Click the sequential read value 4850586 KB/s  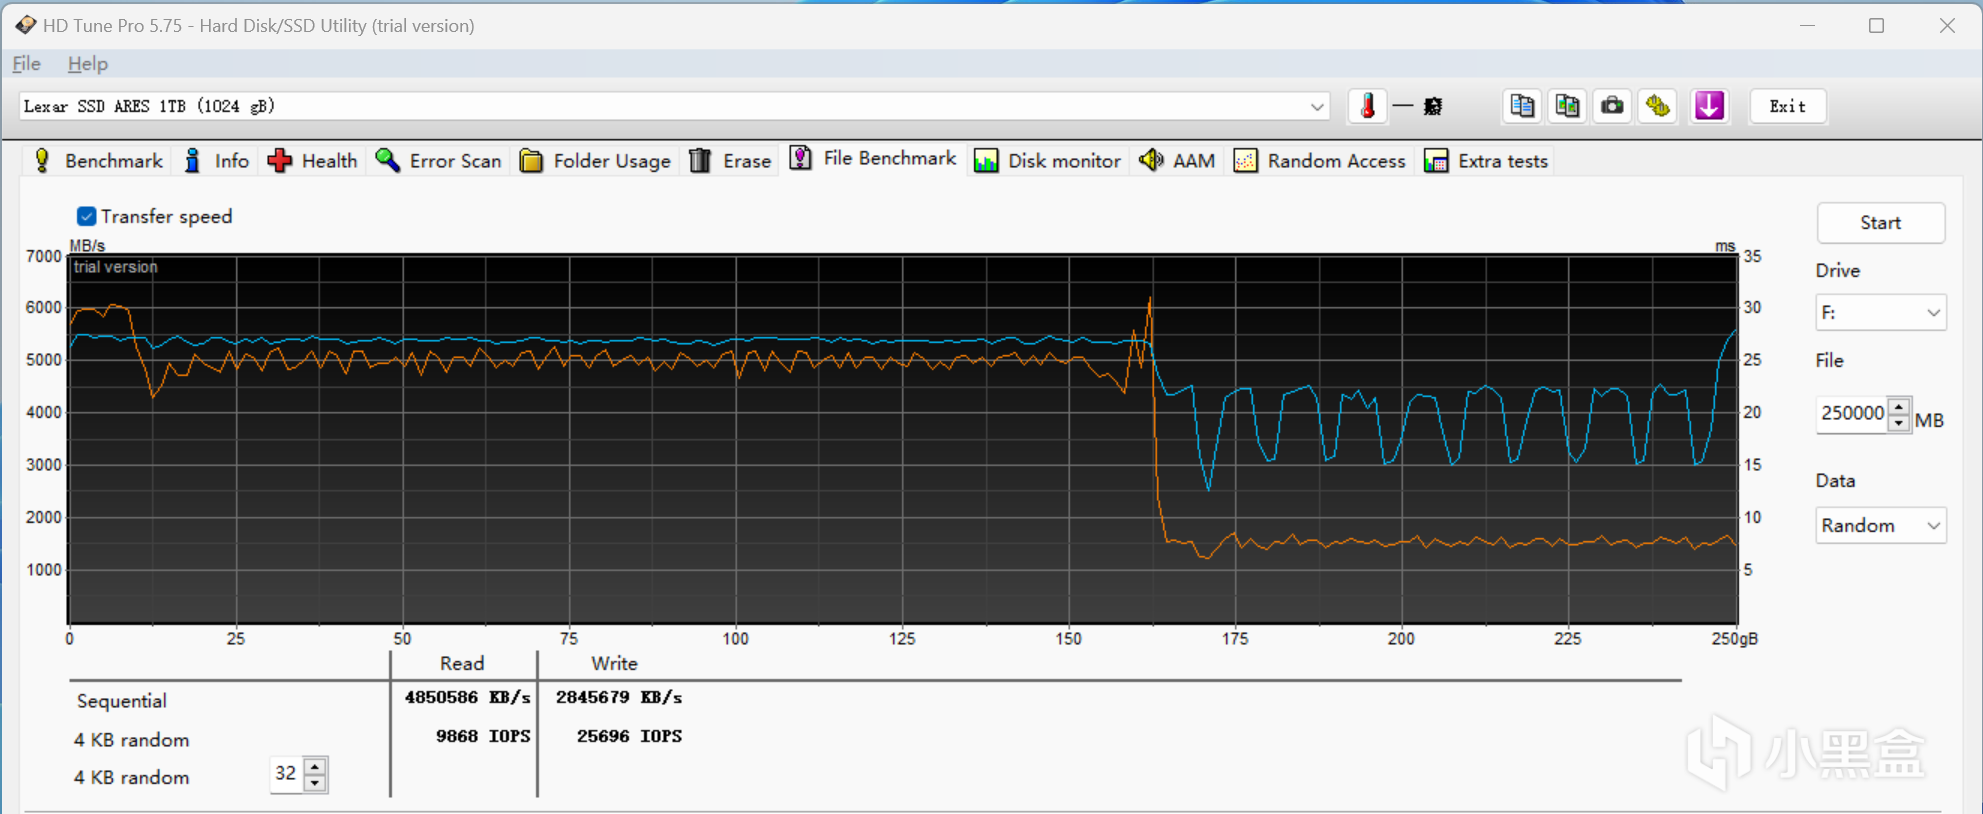click(467, 697)
